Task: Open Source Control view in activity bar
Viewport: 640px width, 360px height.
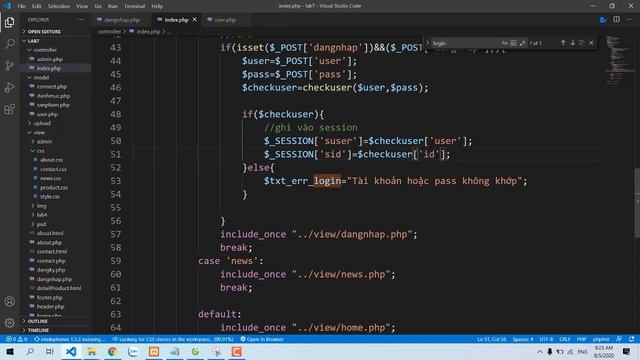Action: pos(9,65)
